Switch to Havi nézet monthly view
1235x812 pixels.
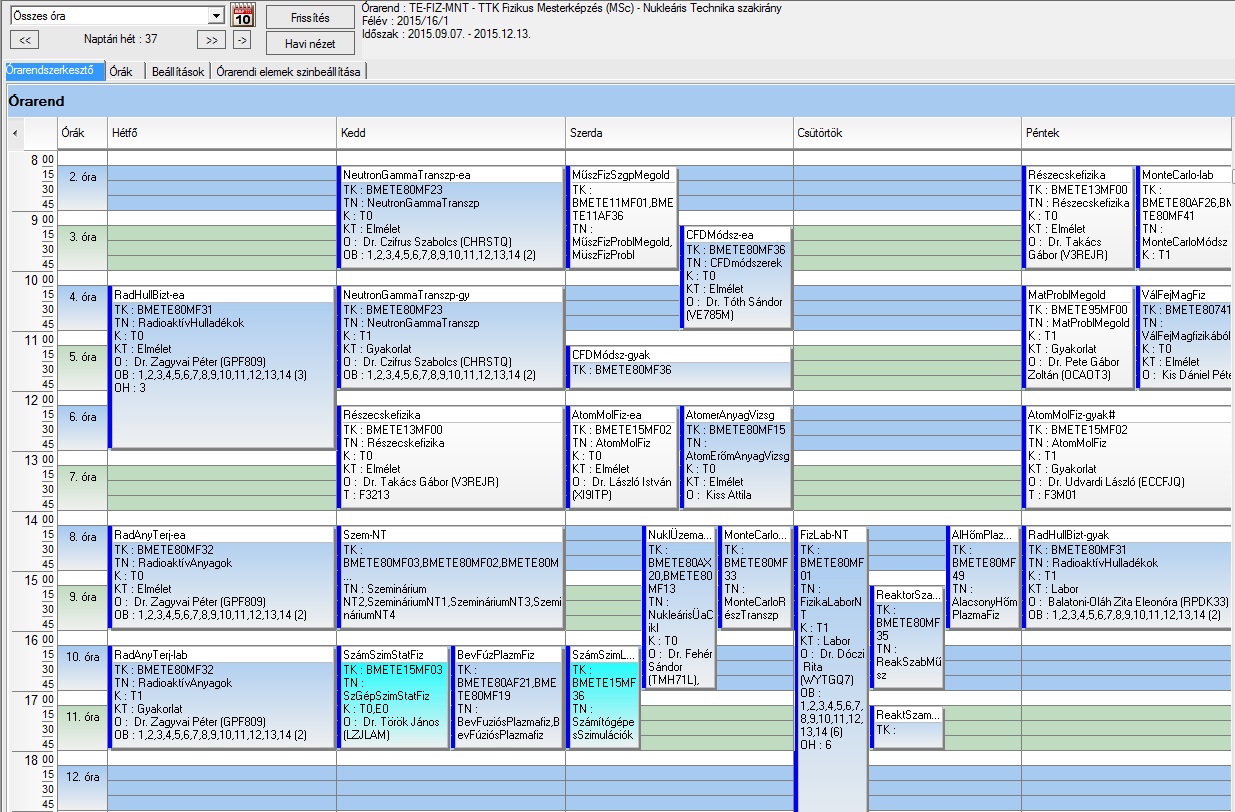pos(310,43)
